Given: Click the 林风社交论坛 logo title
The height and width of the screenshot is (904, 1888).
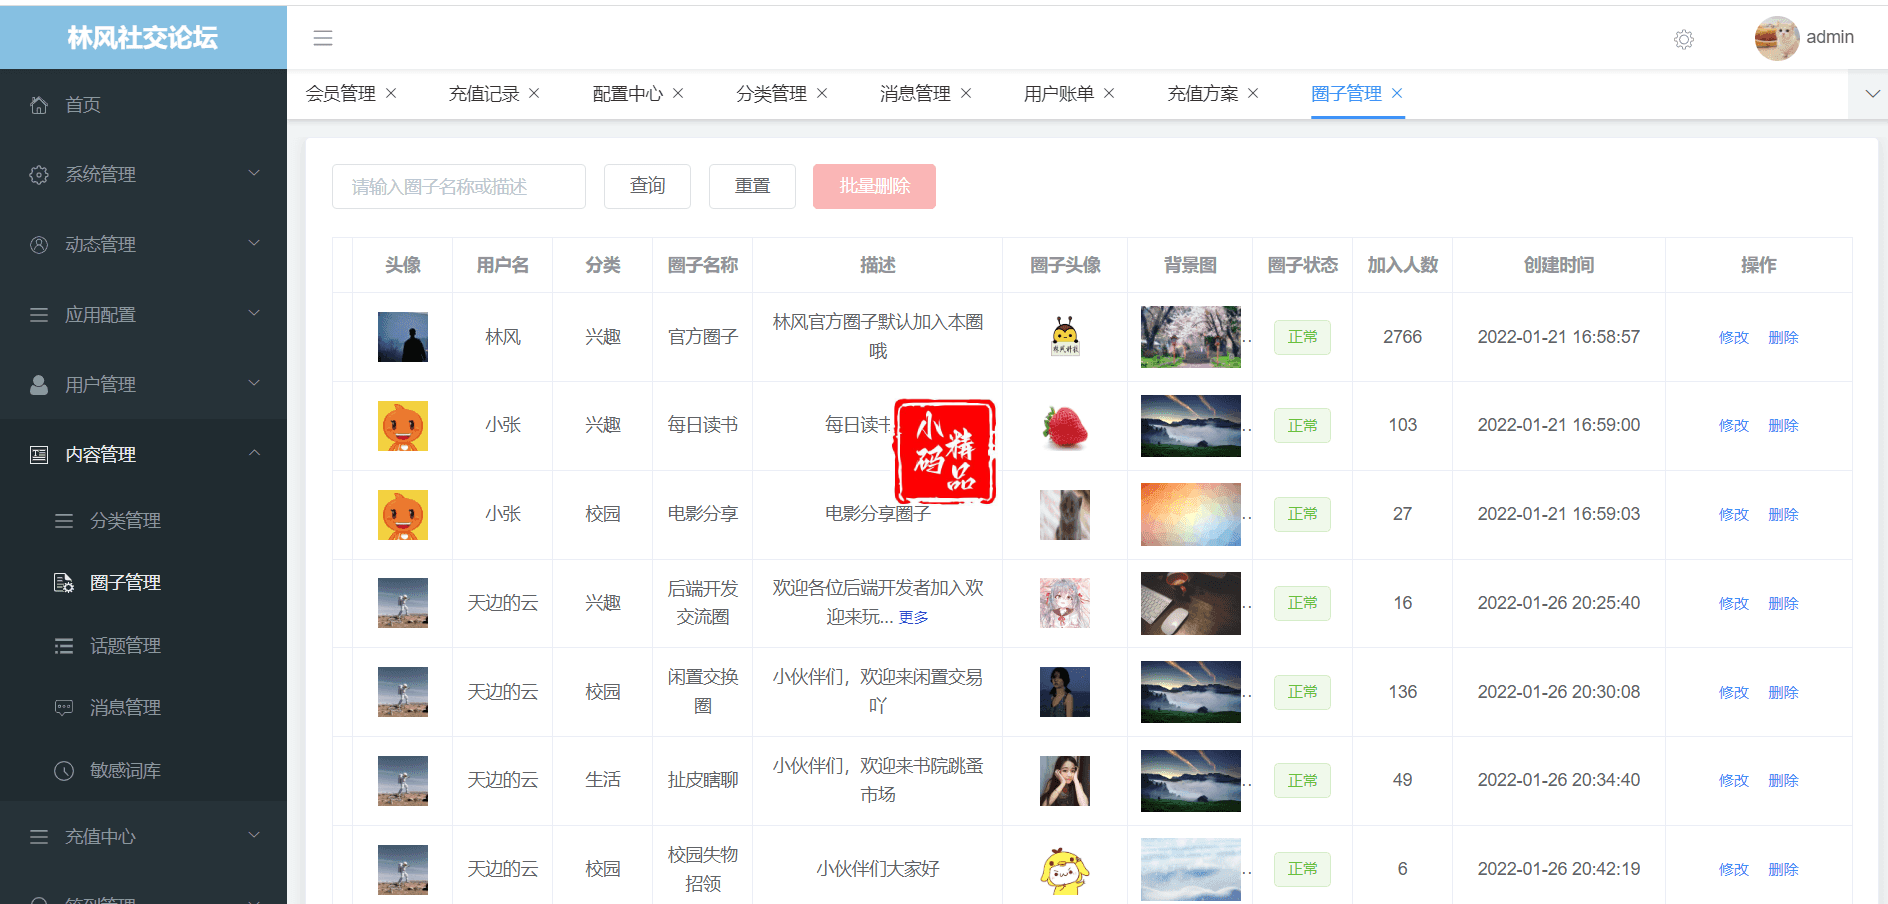Looking at the screenshot, I should coord(143,37).
